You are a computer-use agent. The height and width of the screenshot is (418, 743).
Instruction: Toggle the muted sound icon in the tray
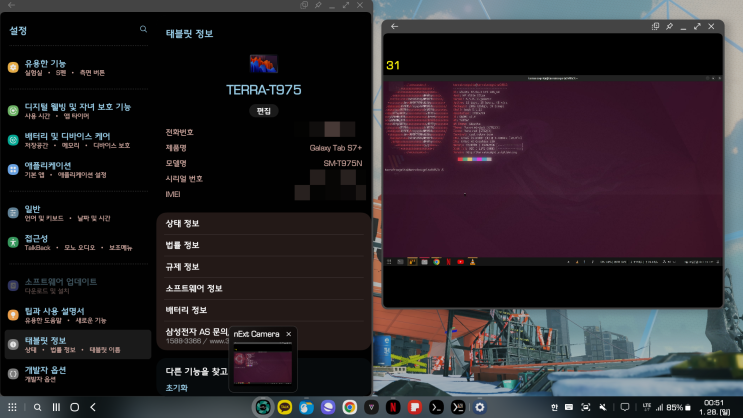click(603, 408)
